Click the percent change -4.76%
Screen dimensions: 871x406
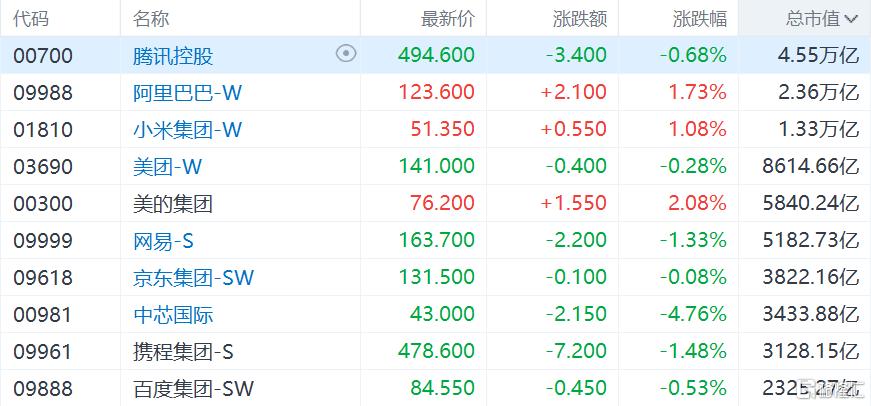693,314
